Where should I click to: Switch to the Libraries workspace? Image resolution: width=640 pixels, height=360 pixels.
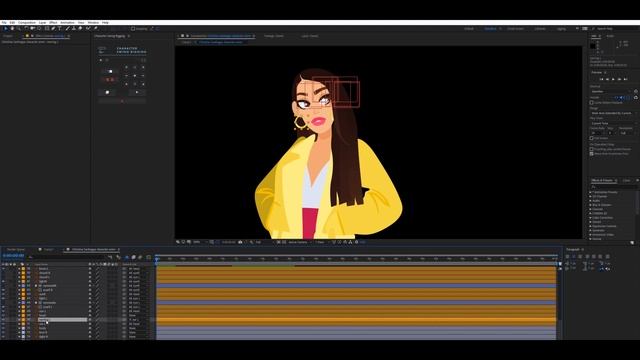[540, 29]
